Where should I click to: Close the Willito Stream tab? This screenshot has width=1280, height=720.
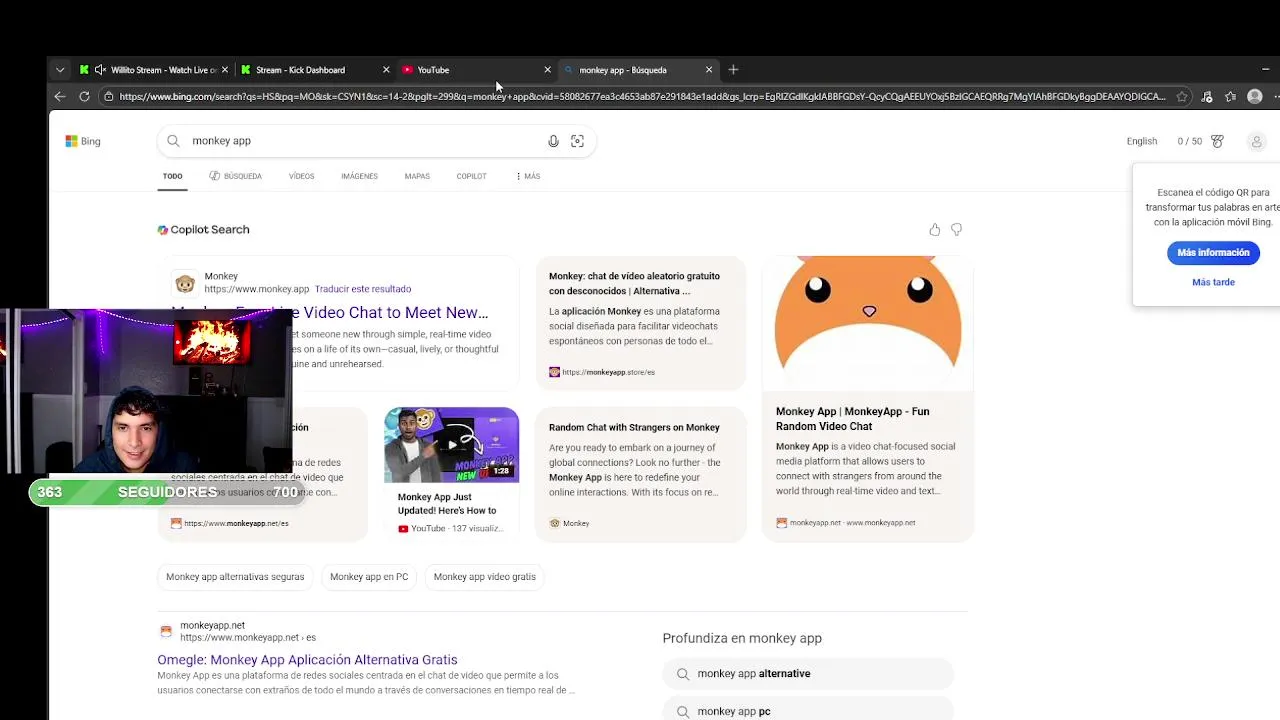[x=225, y=70]
